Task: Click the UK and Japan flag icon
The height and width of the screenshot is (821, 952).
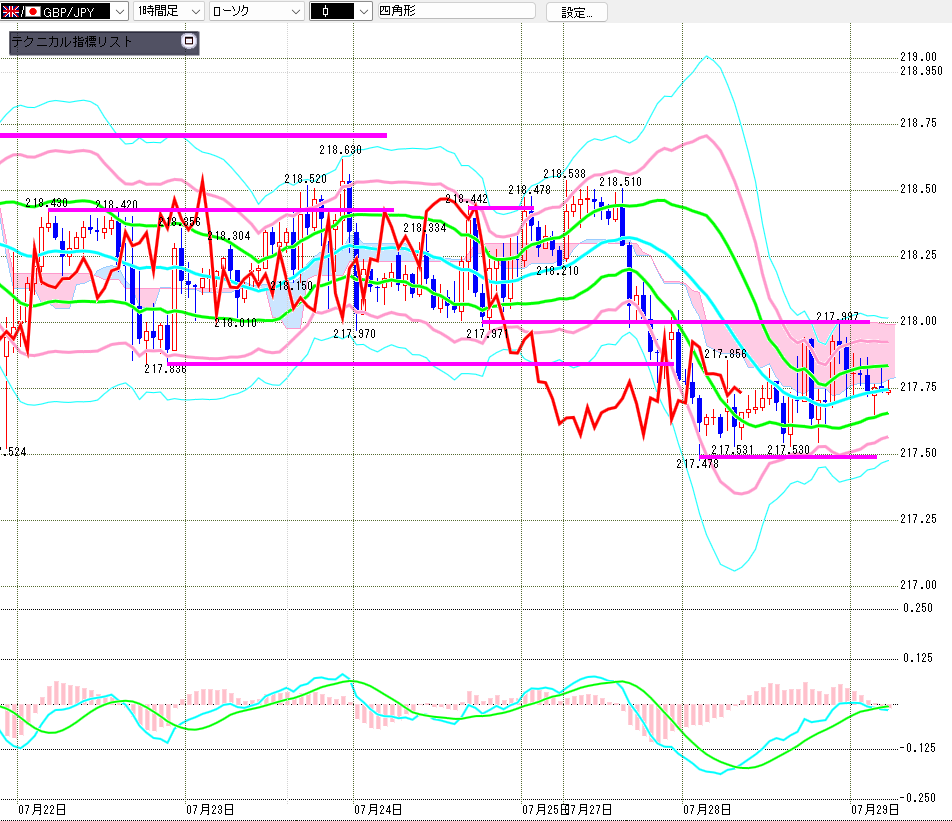Action: [21, 11]
